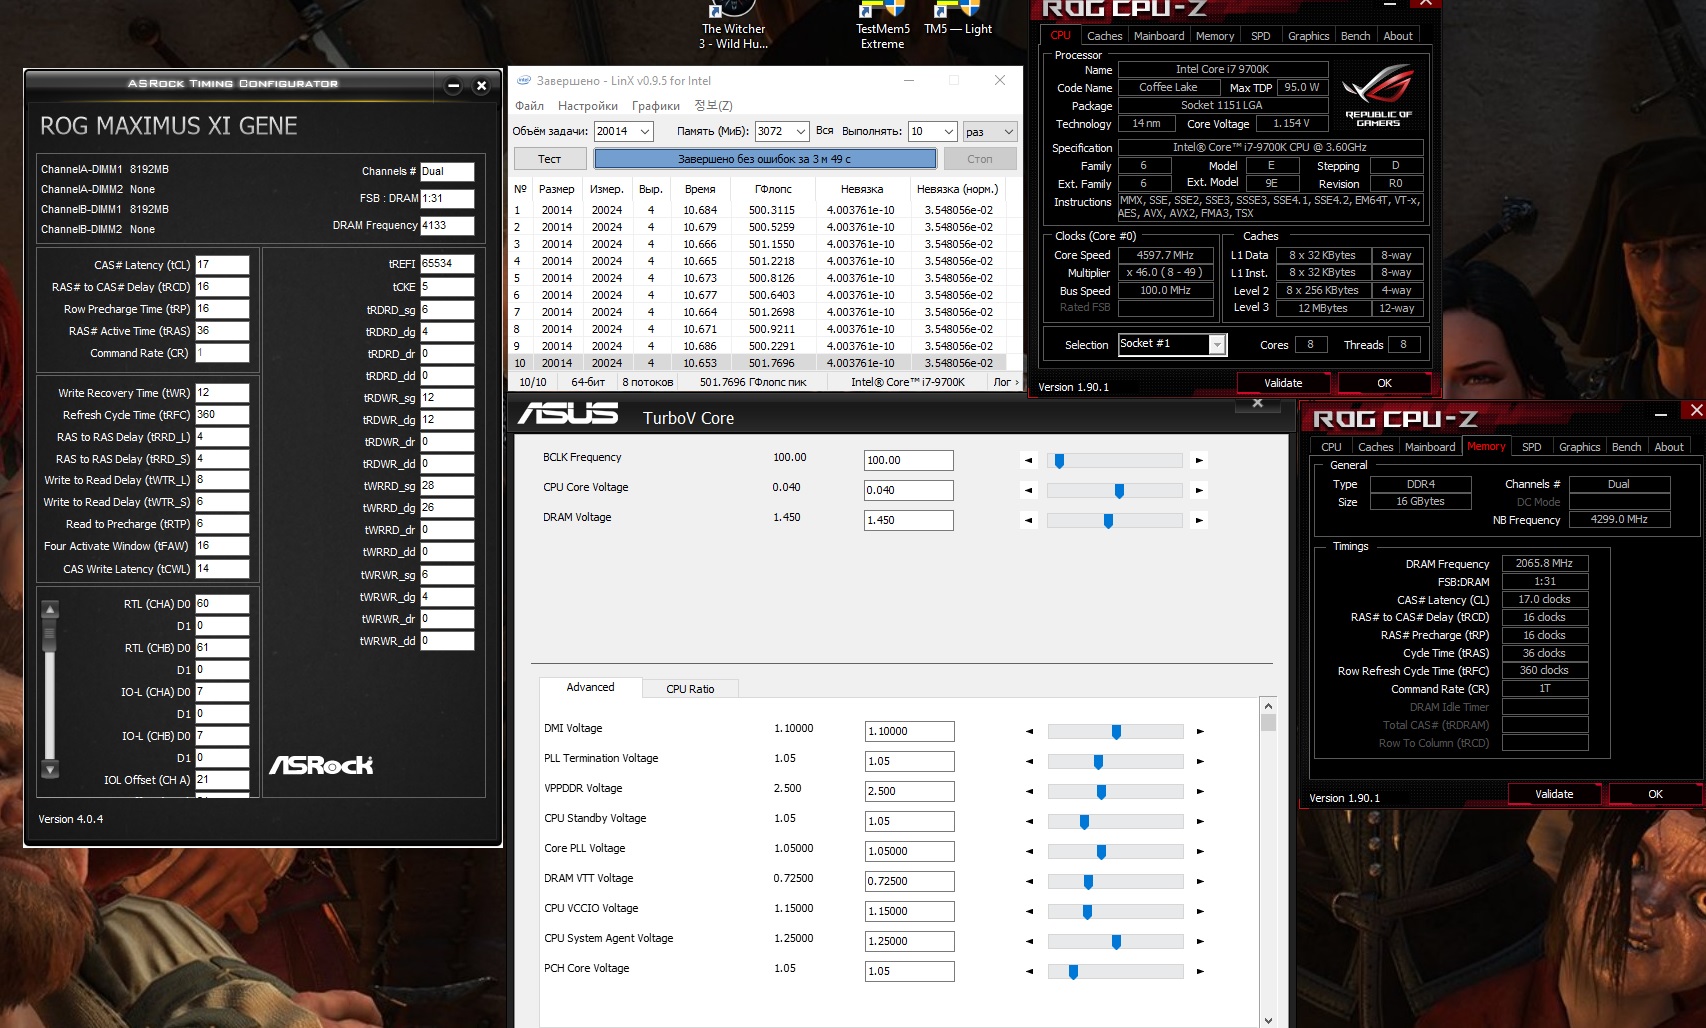The height and width of the screenshot is (1028, 1706).
Task: Increase PLL Termination Voltage via right arrow
Action: pyautogui.click(x=1200, y=762)
